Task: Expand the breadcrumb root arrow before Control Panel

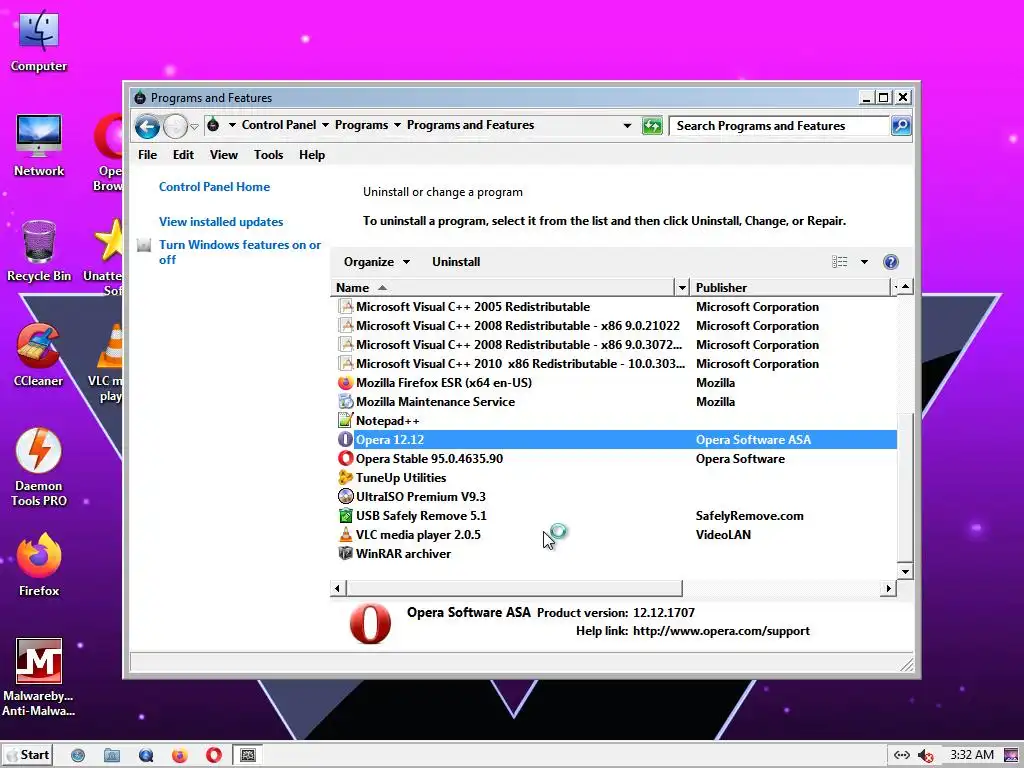Action: (x=232, y=125)
